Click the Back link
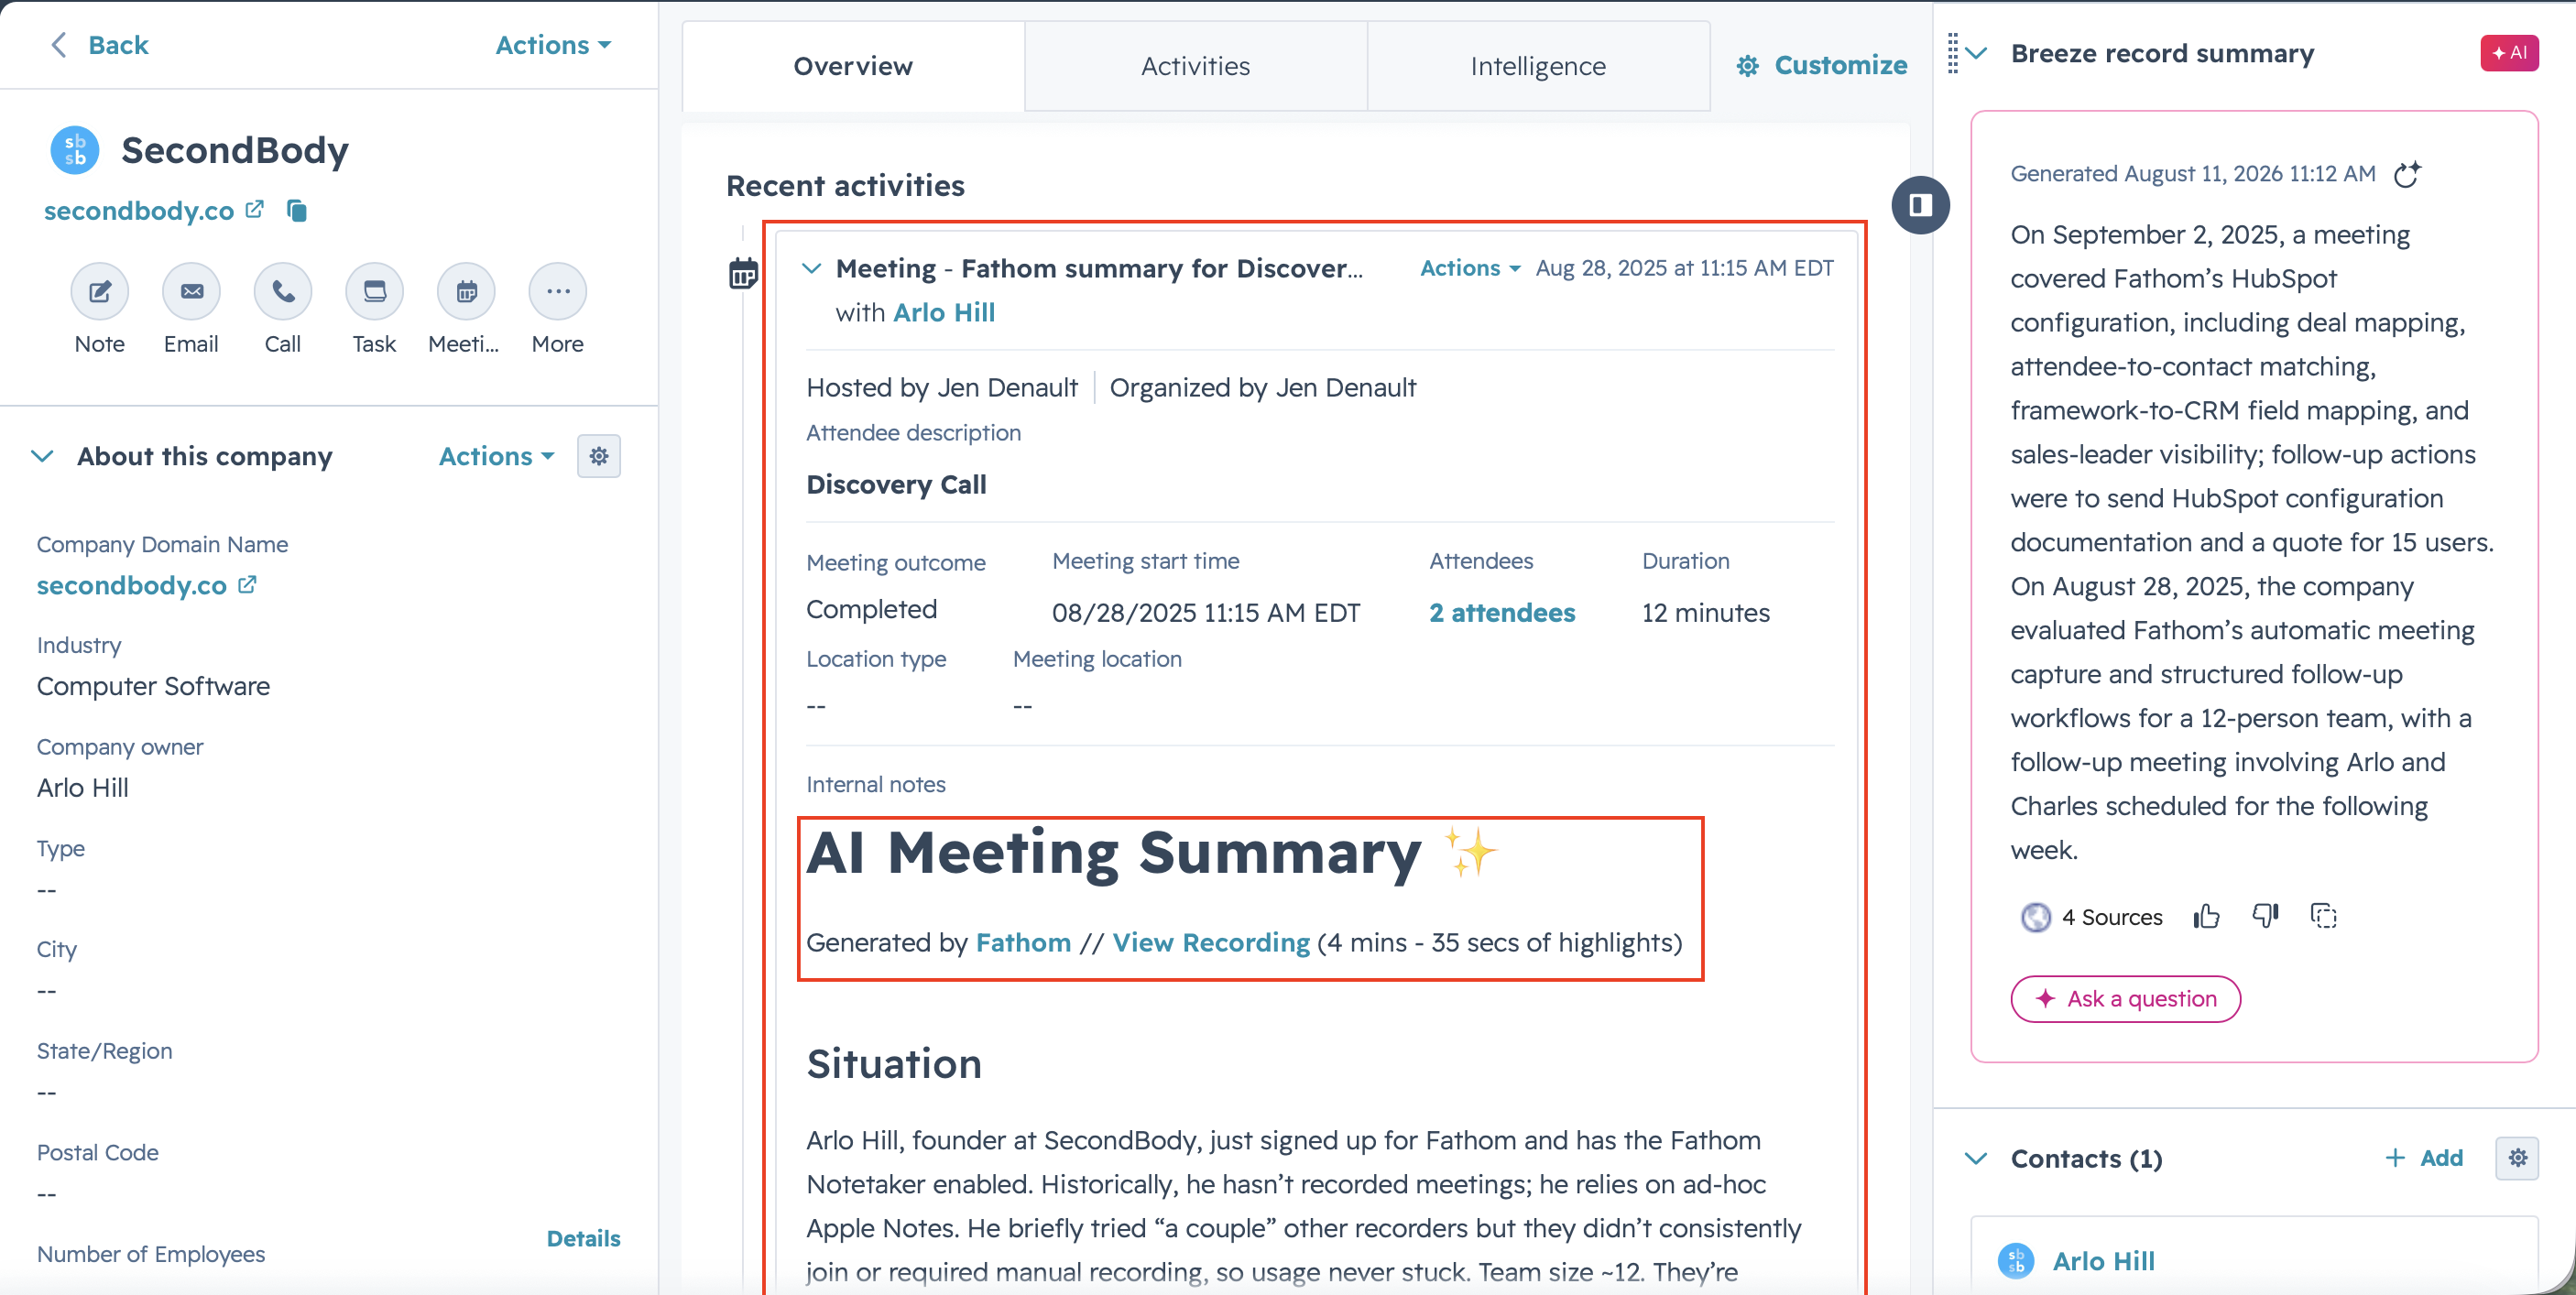The height and width of the screenshot is (1295, 2576). point(118,45)
